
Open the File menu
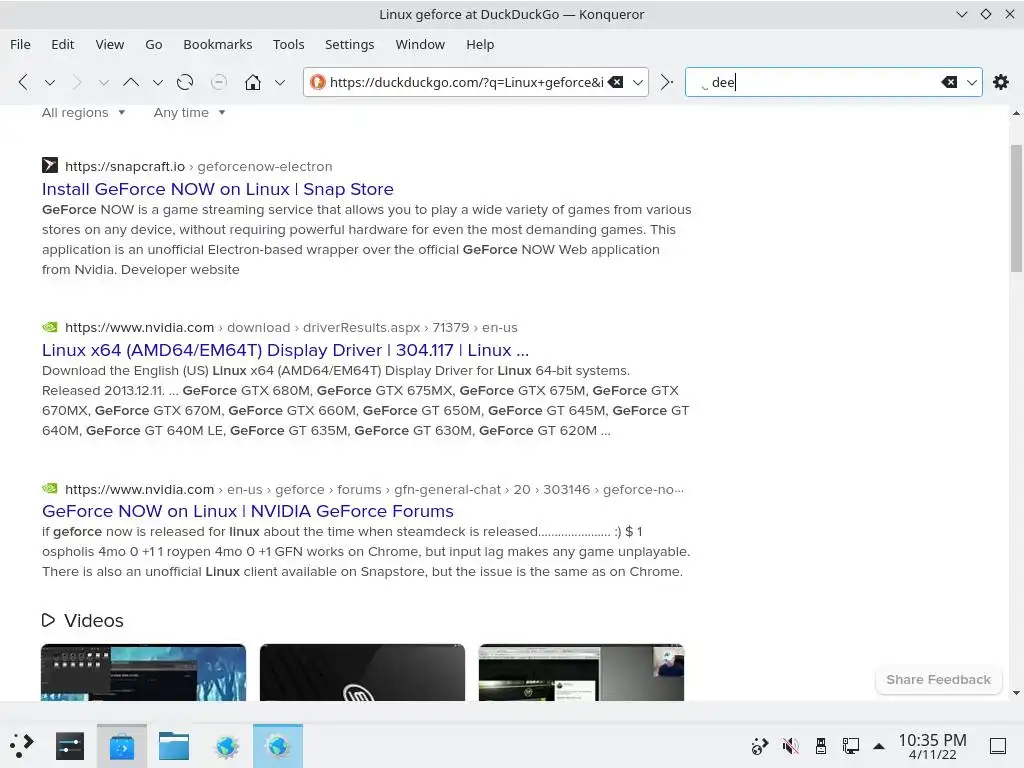pos(20,44)
